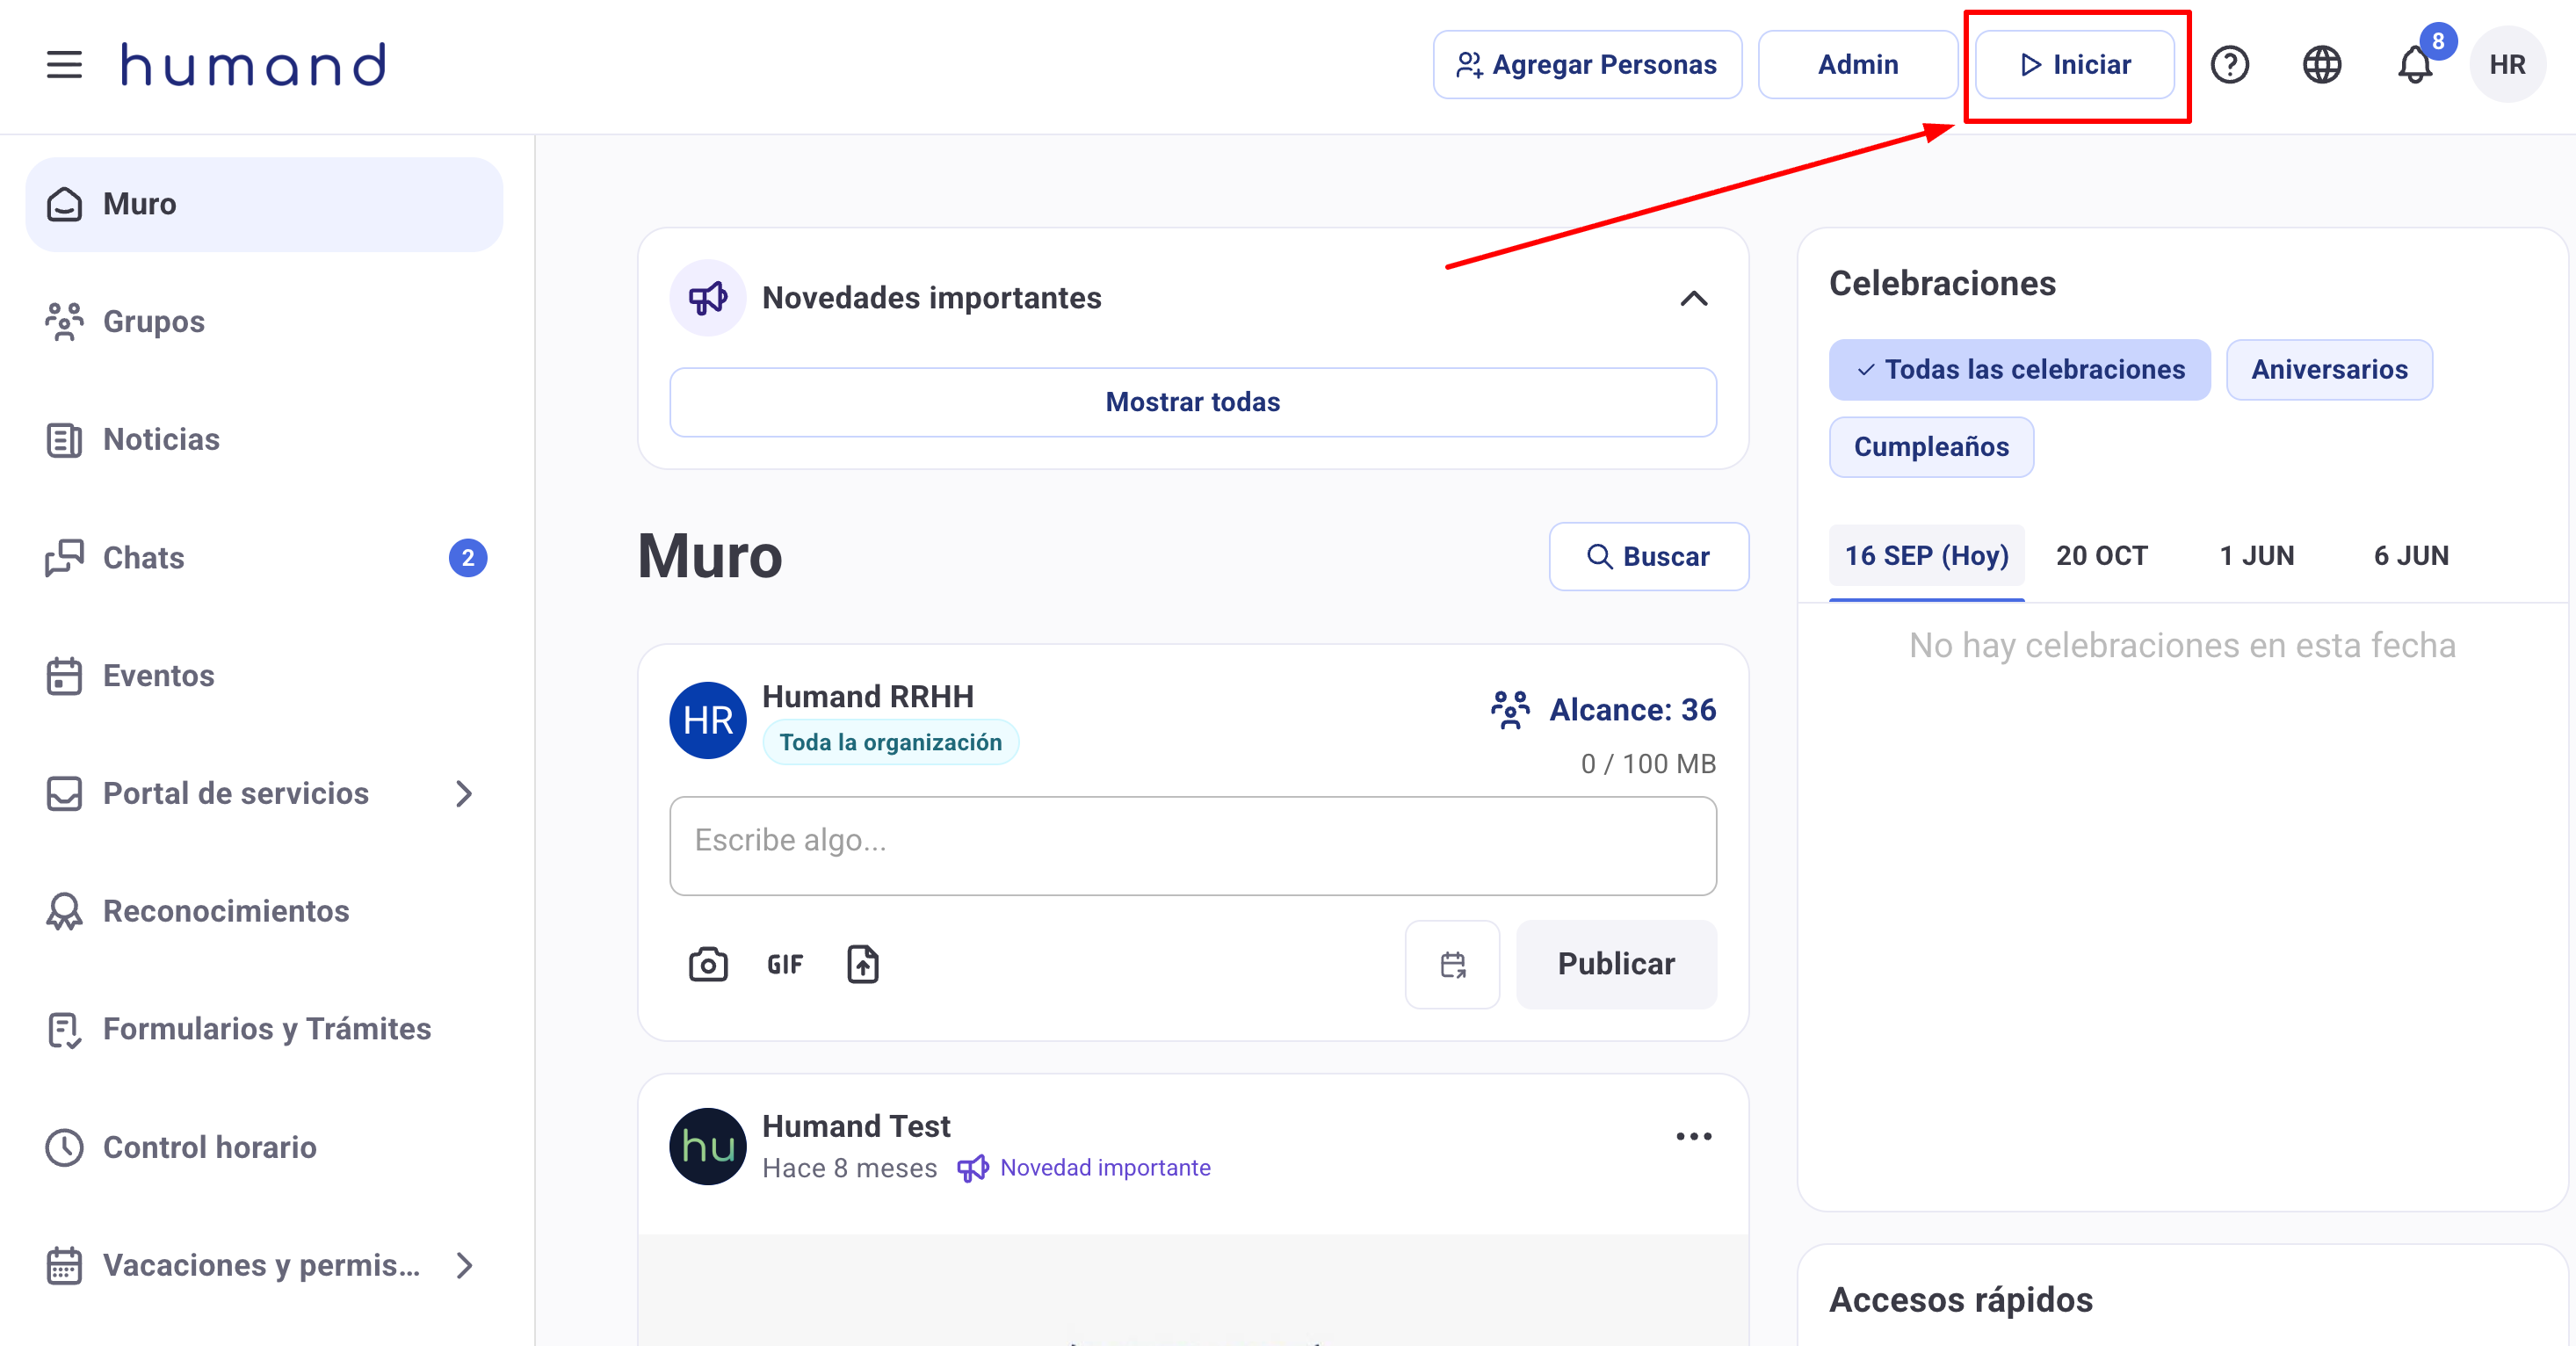The image size is (2576, 1346).
Task: Expand Vacaciones y permisos submenu
Action: point(463,1265)
